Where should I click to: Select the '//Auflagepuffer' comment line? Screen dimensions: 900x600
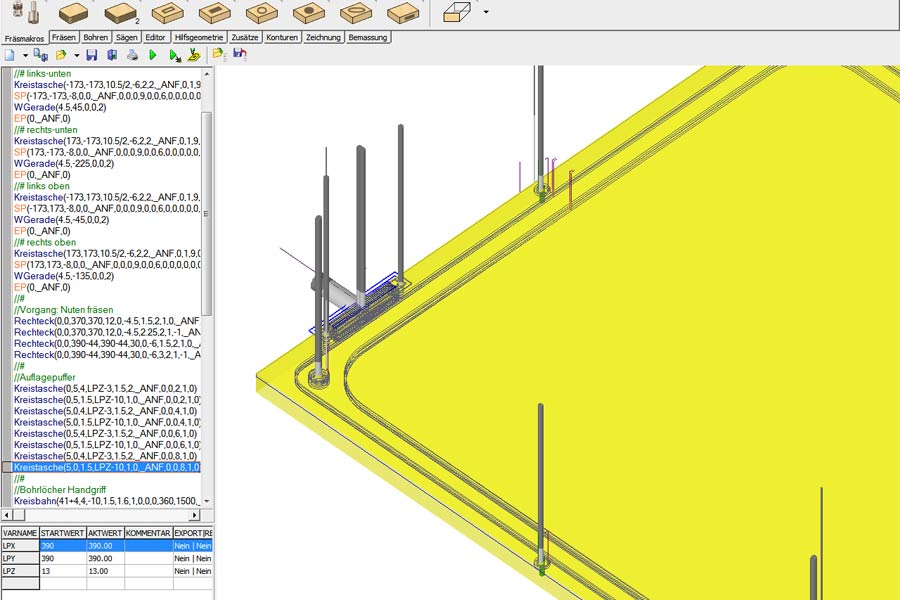click(45, 378)
